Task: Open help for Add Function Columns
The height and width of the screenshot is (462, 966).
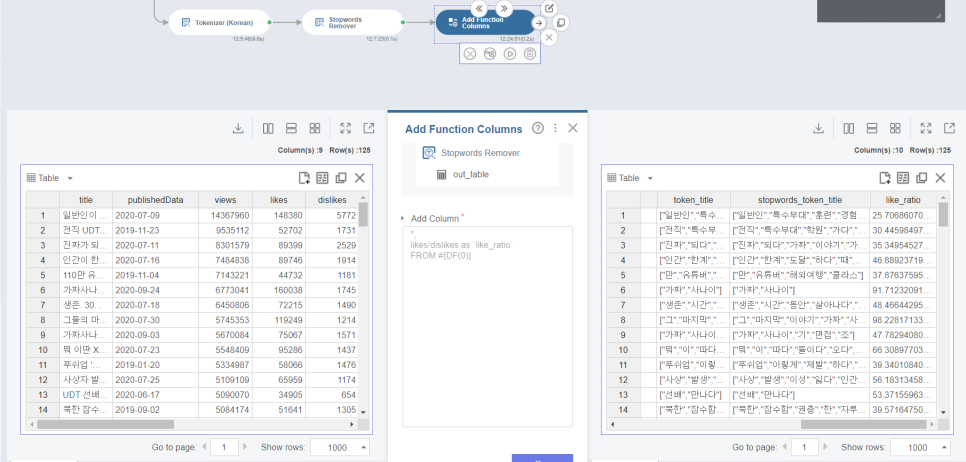Action: pyautogui.click(x=538, y=128)
